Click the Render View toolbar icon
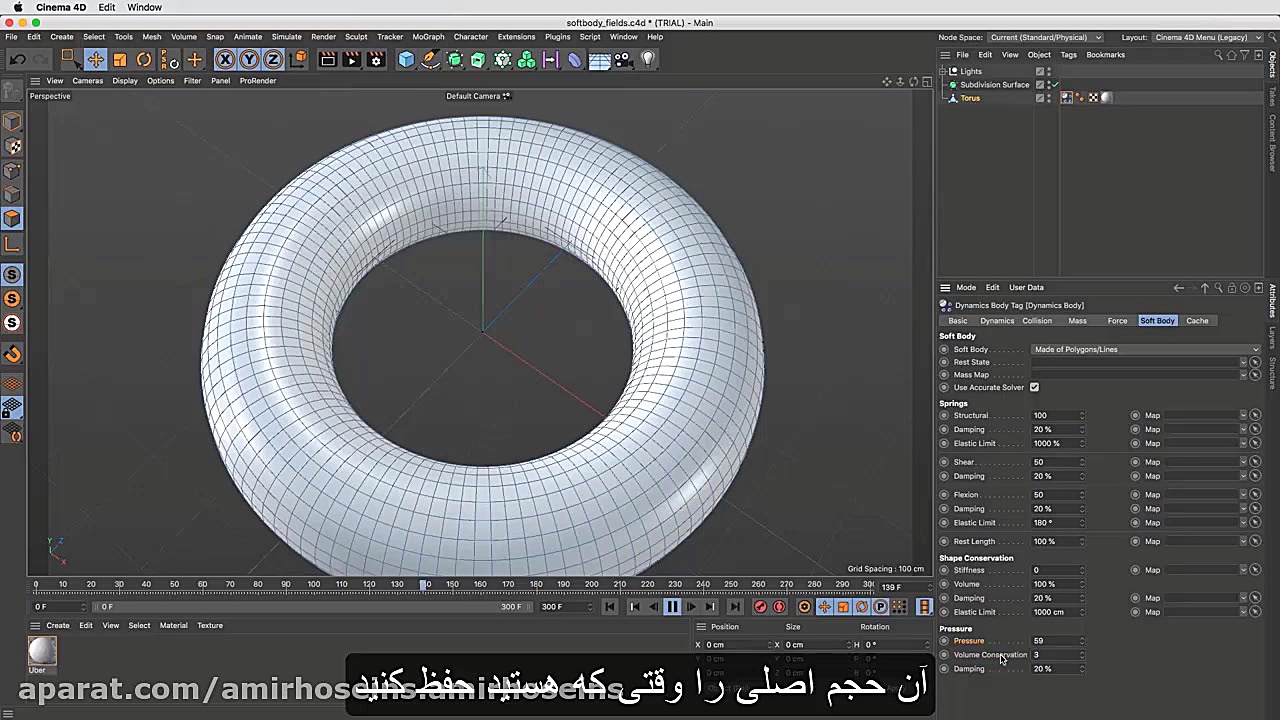1280x720 pixels. (328, 60)
